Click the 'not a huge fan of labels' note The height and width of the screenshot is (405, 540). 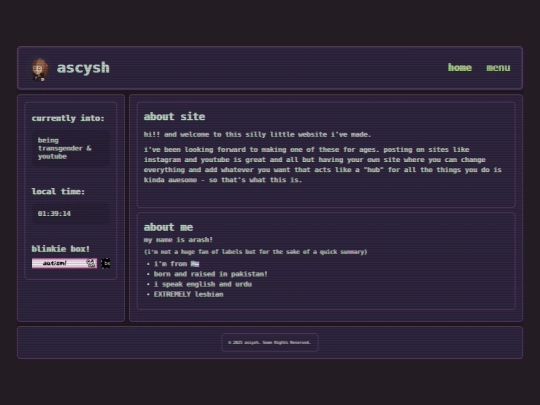point(255,252)
